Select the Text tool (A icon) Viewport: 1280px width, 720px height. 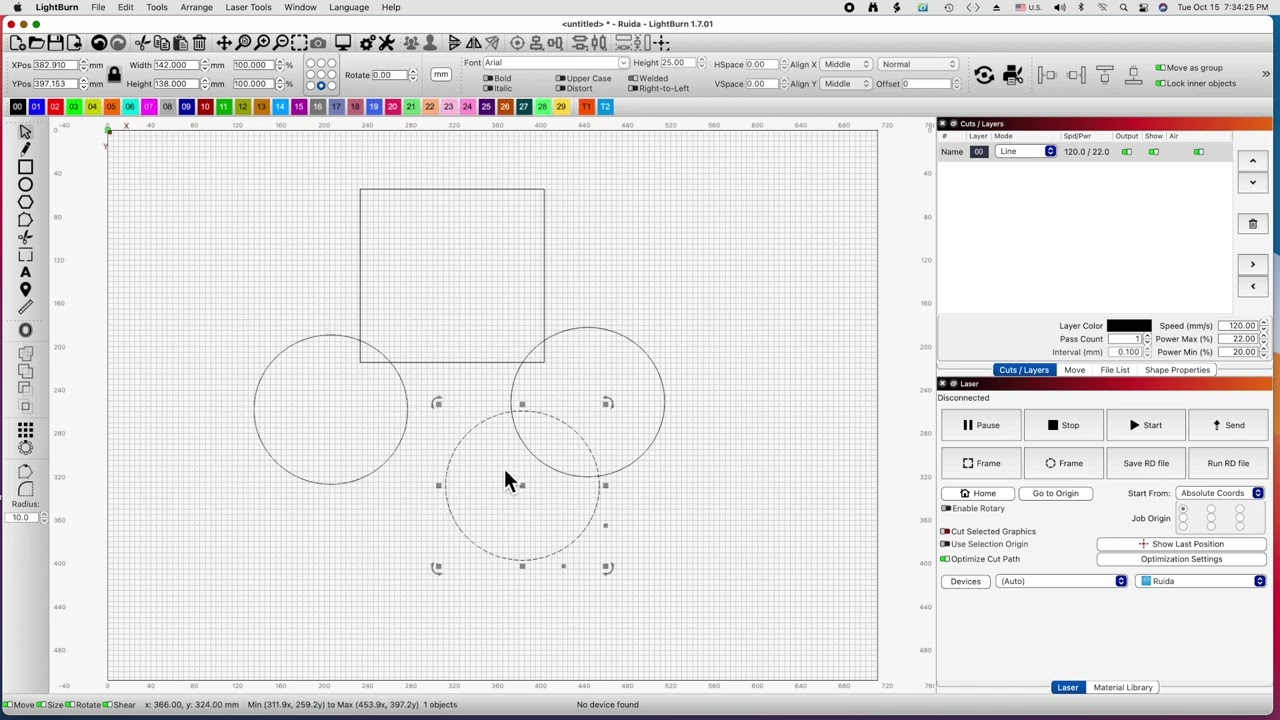pyautogui.click(x=25, y=272)
